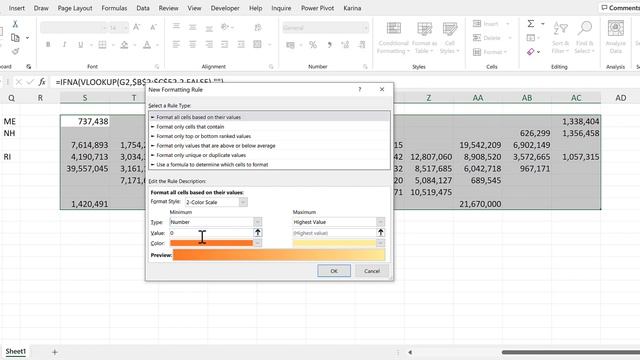Open the Minimum orange Color dropdown arrow
Viewport: 640px width, 360px height.
point(258,243)
